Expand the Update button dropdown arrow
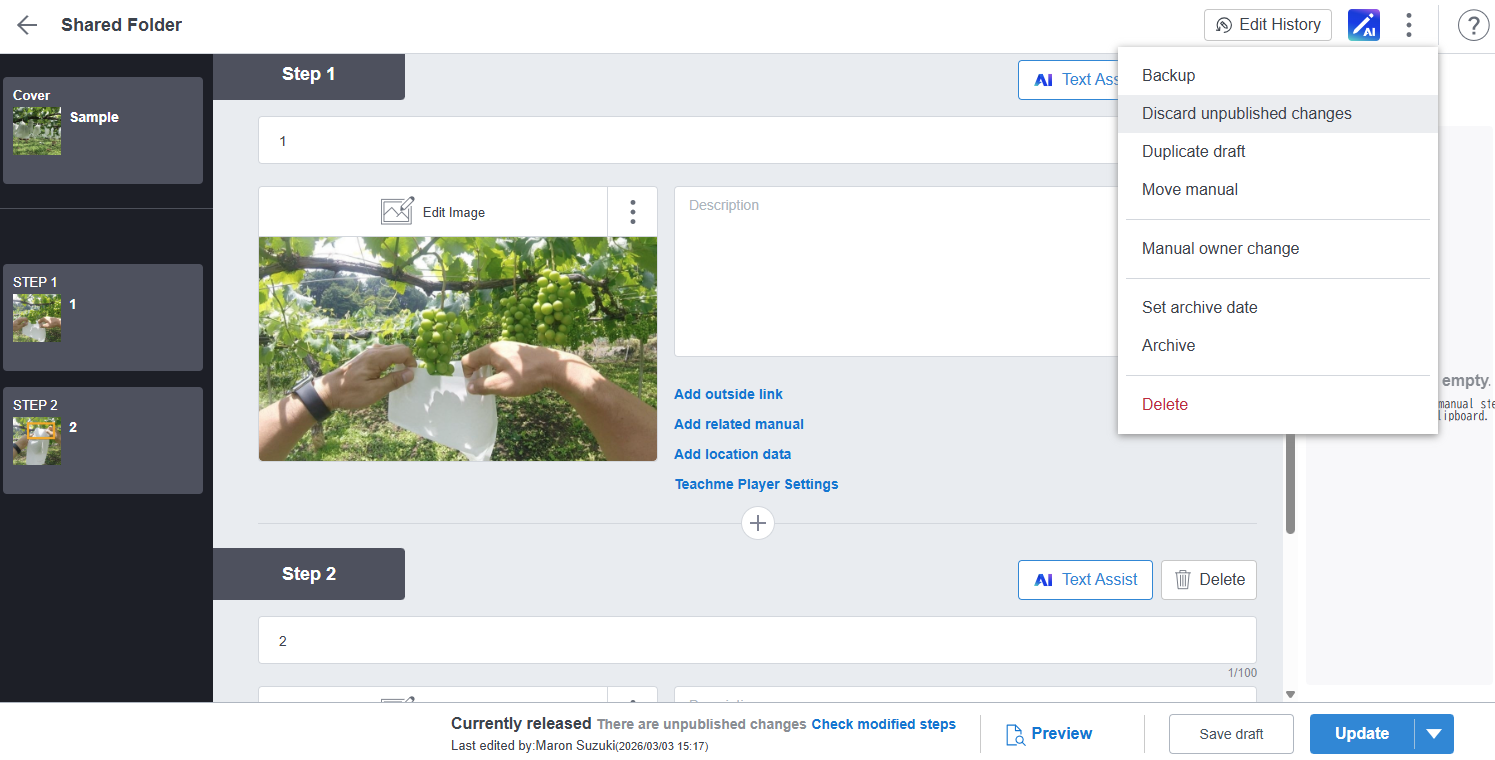Screen dimensions: 1495x760 click(1437, 733)
